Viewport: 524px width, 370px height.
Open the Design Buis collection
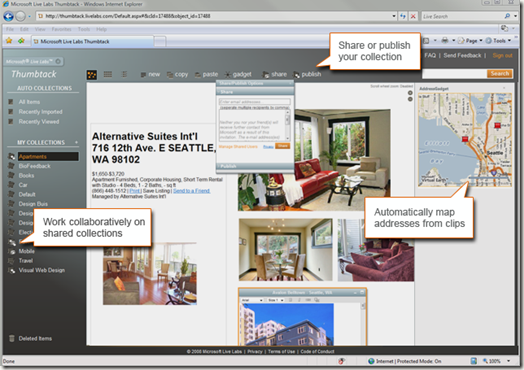point(33,204)
